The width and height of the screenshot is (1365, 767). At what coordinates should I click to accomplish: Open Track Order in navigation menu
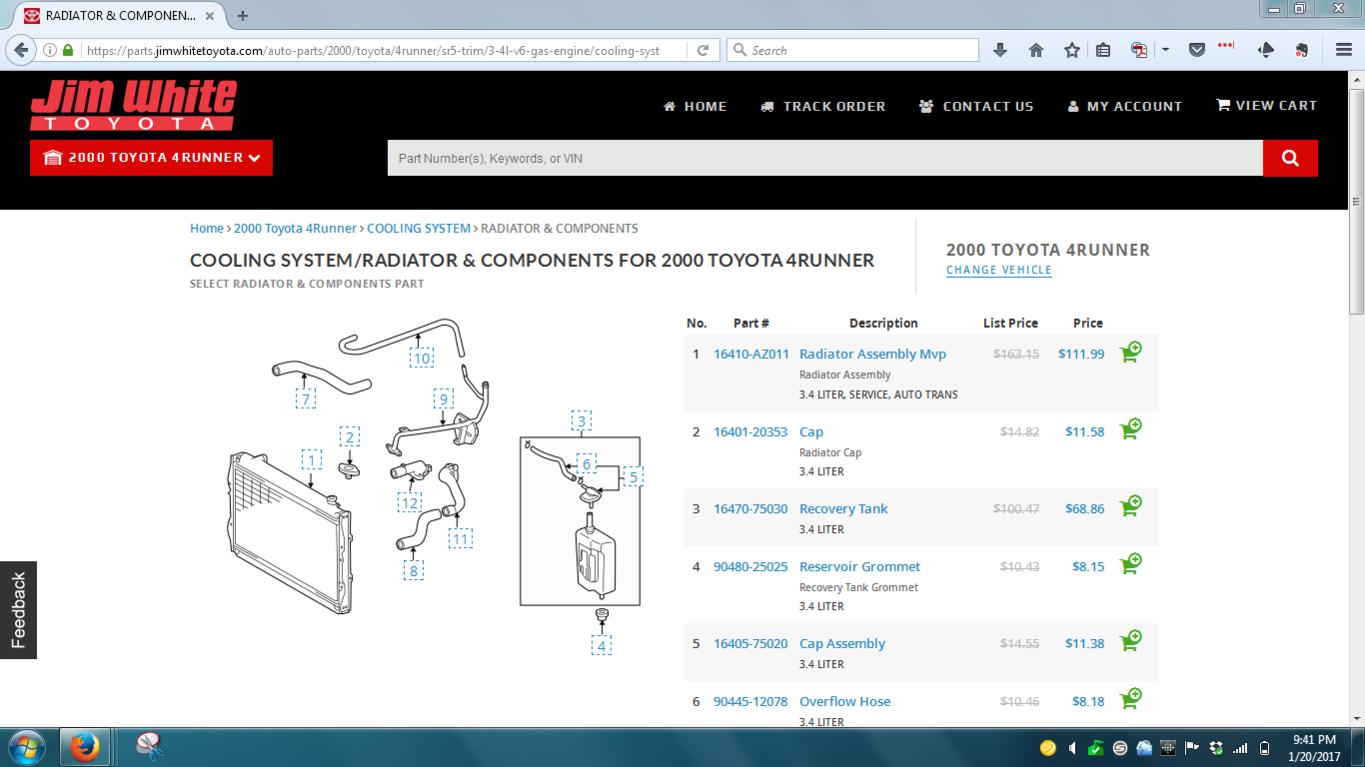(x=823, y=106)
